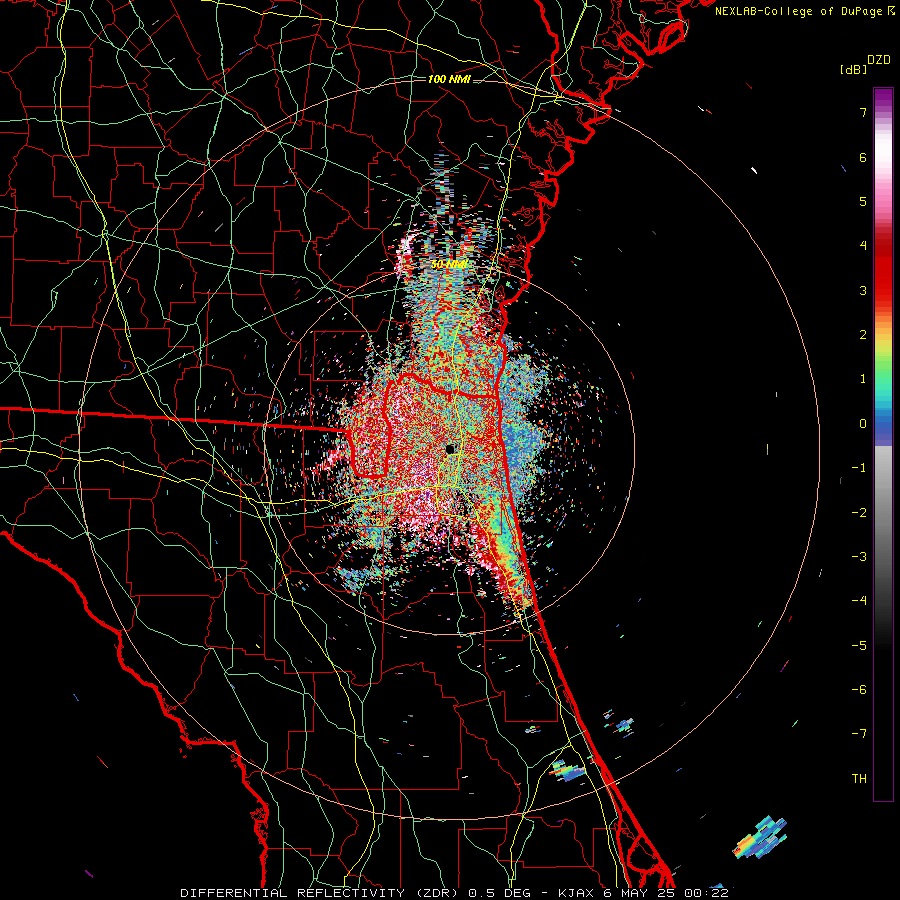Click the Differential Reflectivity (ZDR) caption
Screen dimensions: 900x900
click(x=454, y=893)
